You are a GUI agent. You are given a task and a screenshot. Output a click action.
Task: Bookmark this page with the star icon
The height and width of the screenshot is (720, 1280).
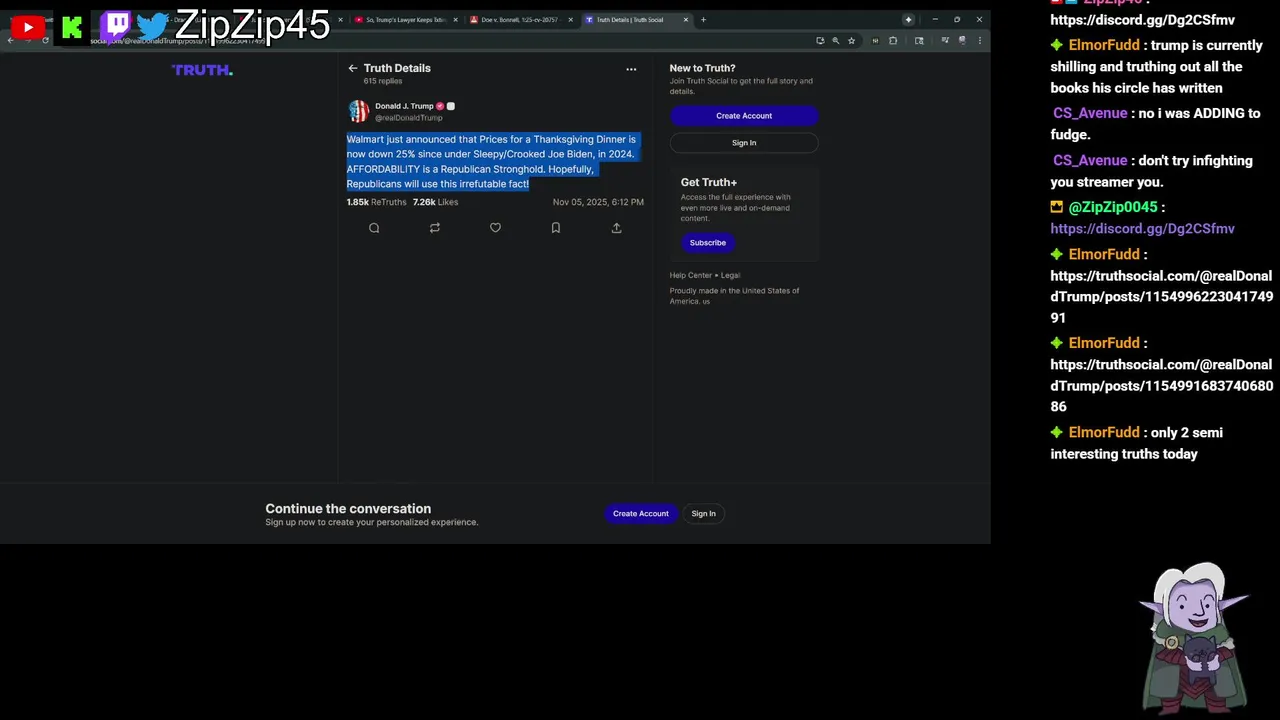click(851, 41)
